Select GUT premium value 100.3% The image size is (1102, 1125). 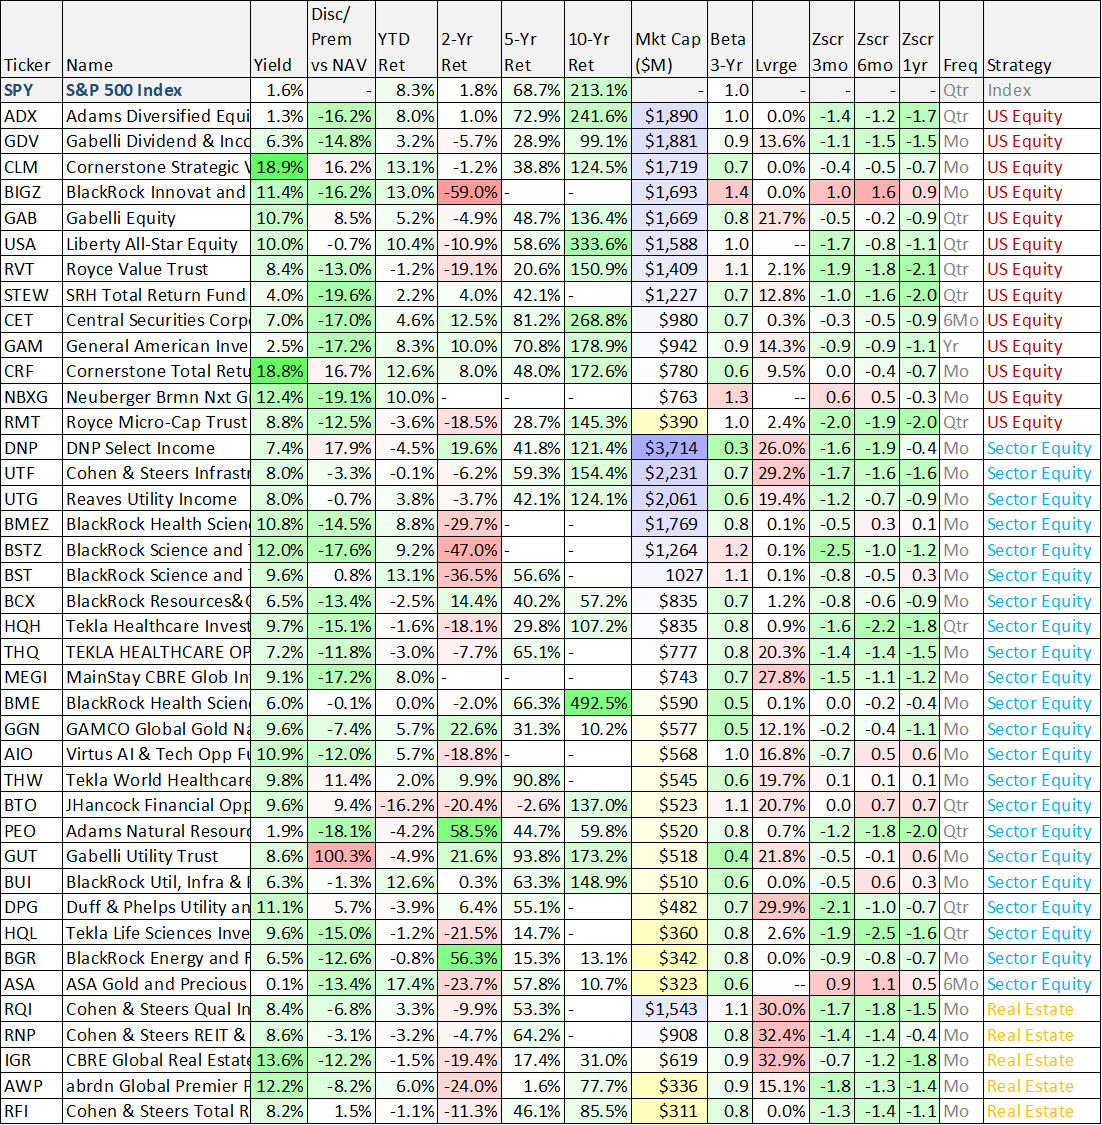pyautogui.click(x=341, y=856)
